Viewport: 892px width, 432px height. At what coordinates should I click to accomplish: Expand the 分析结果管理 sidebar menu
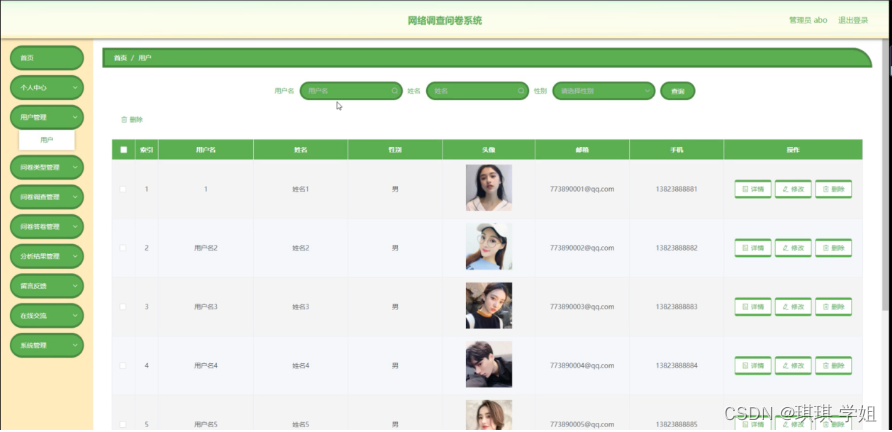[47, 256]
